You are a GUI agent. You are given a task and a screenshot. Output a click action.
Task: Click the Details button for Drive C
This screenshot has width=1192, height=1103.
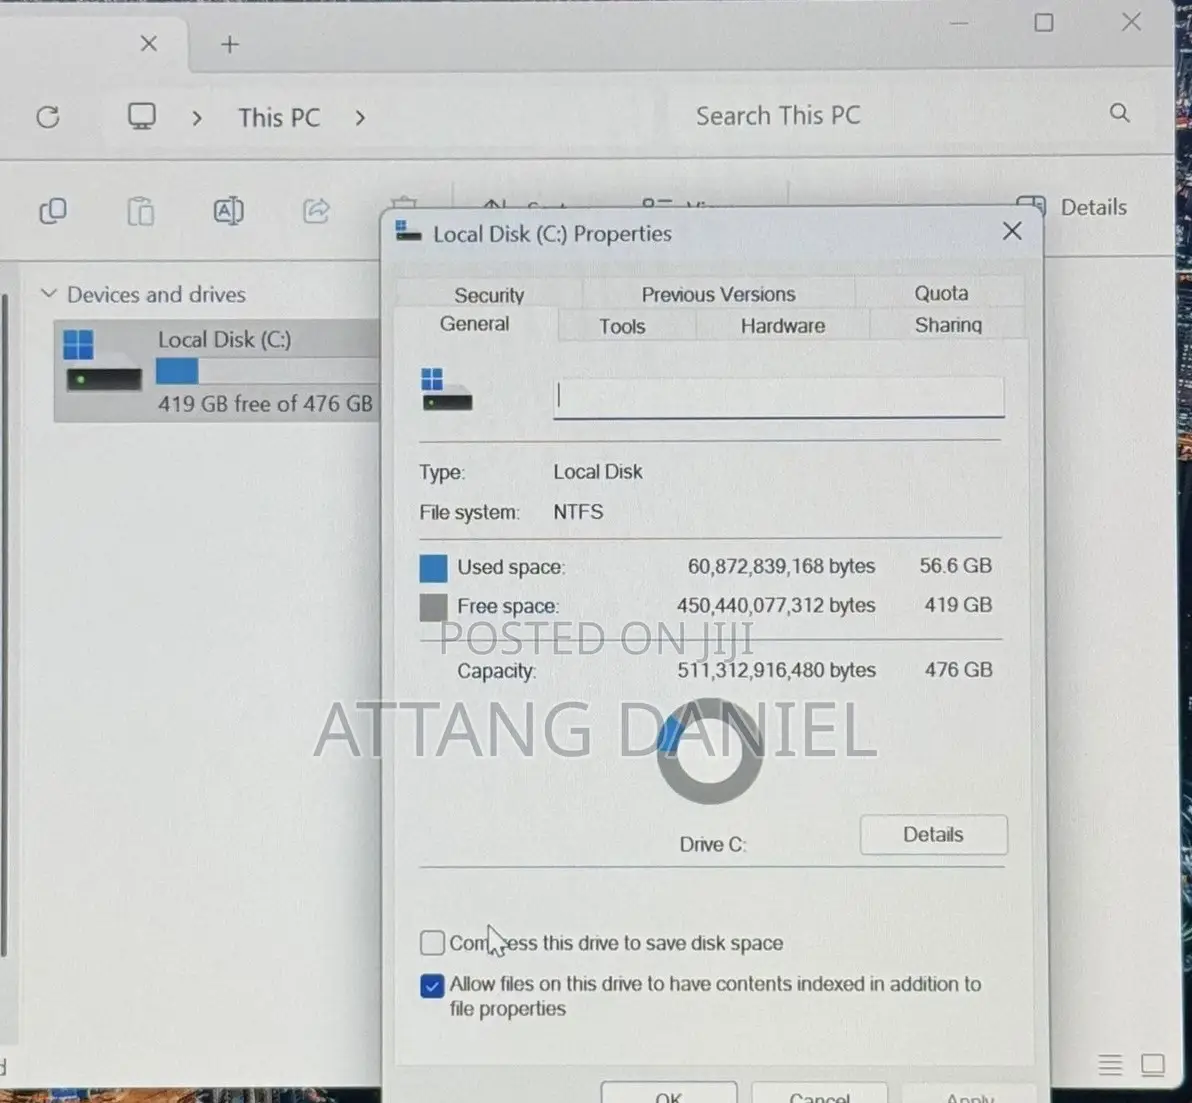[x=934, y=835]
